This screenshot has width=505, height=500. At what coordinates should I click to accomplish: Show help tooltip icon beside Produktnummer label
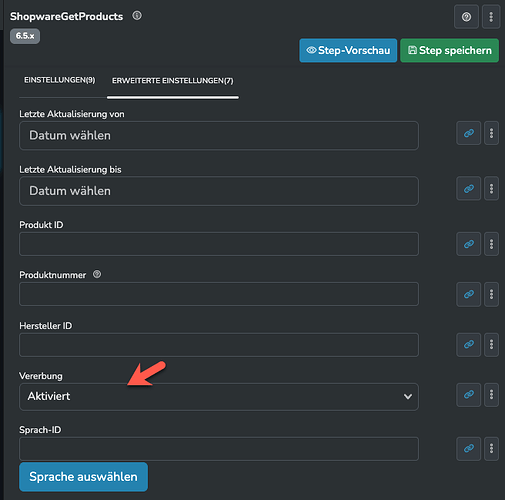(x=97, y=274)
